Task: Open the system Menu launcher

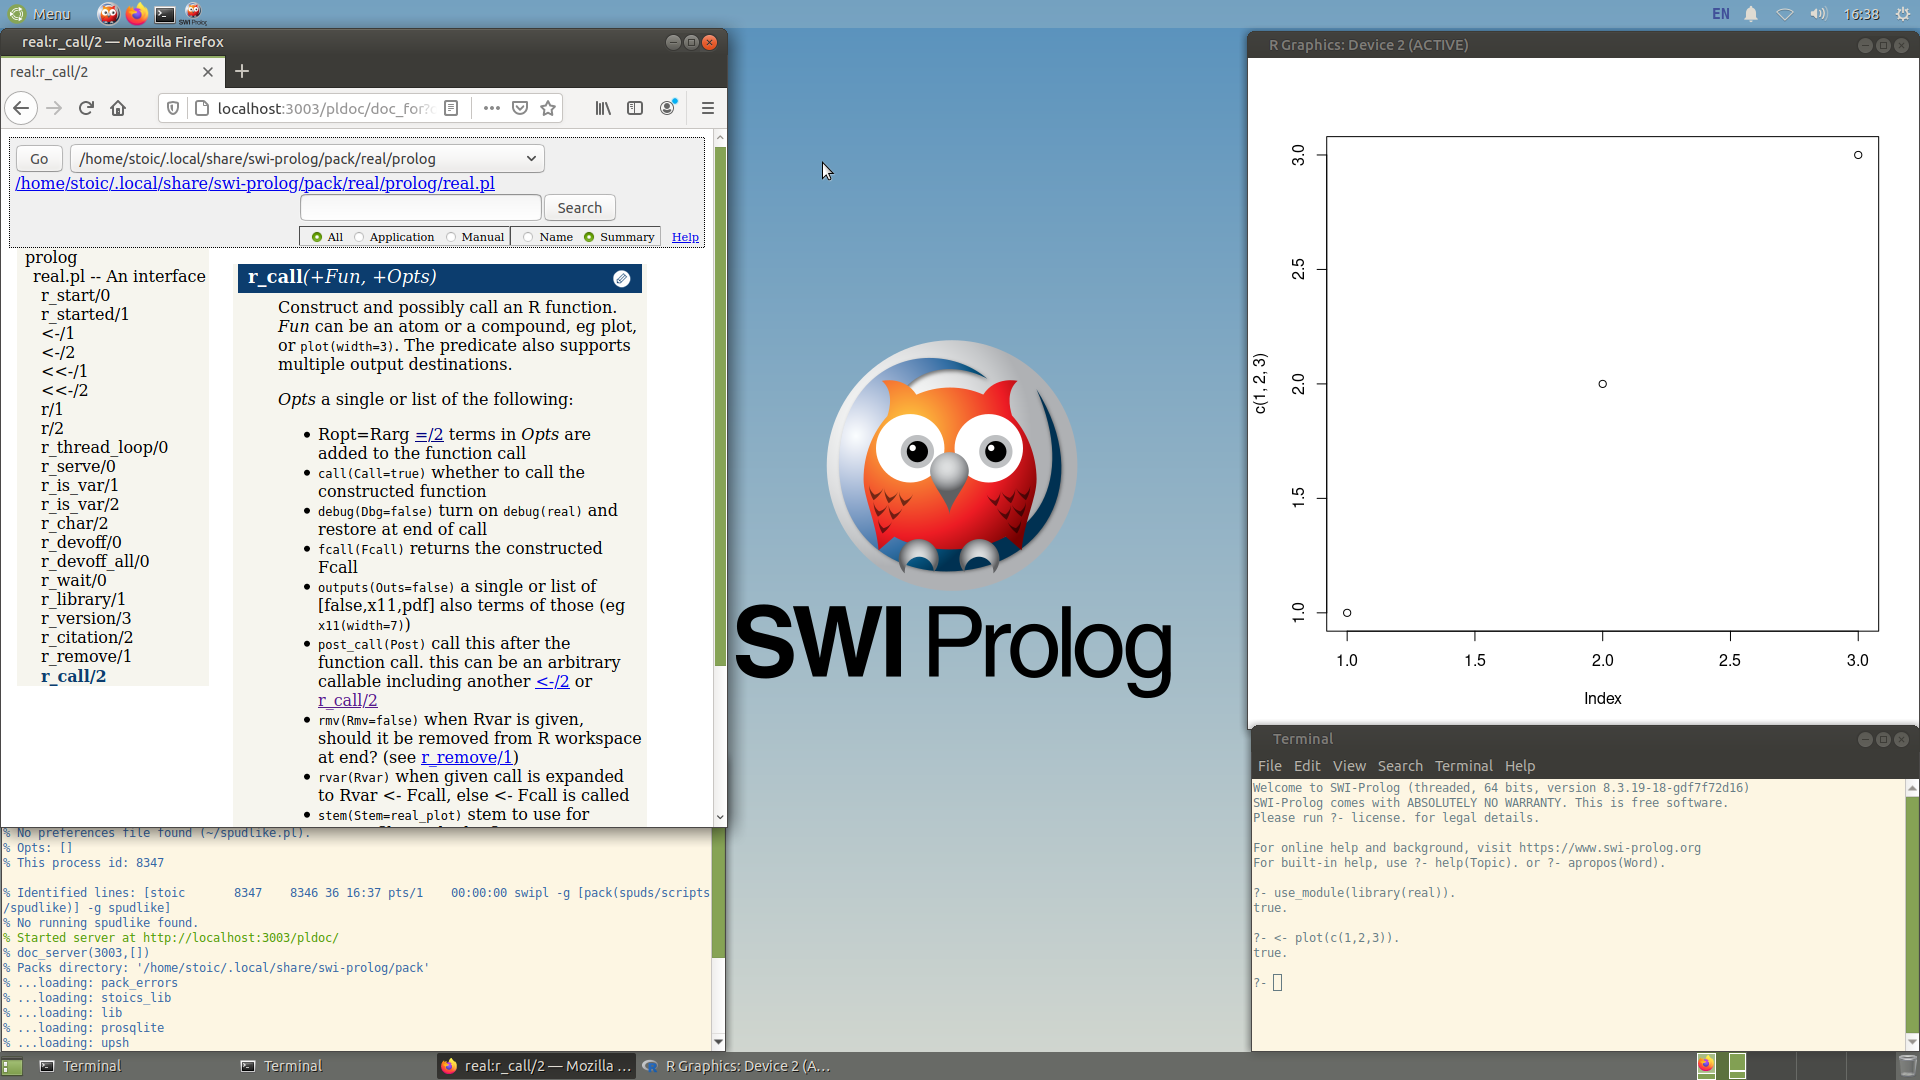Action: (x=40, y=14)
